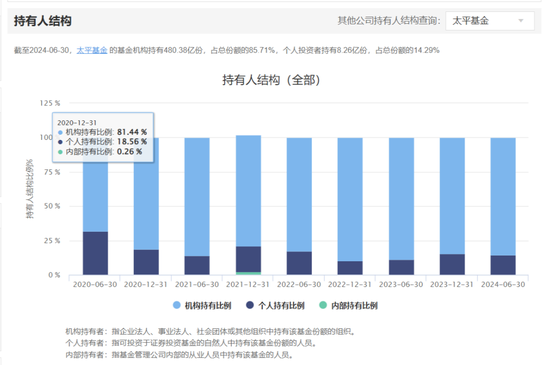
Task: Click the 2020-06-30 axis label
Action: (x=95, y=284)
